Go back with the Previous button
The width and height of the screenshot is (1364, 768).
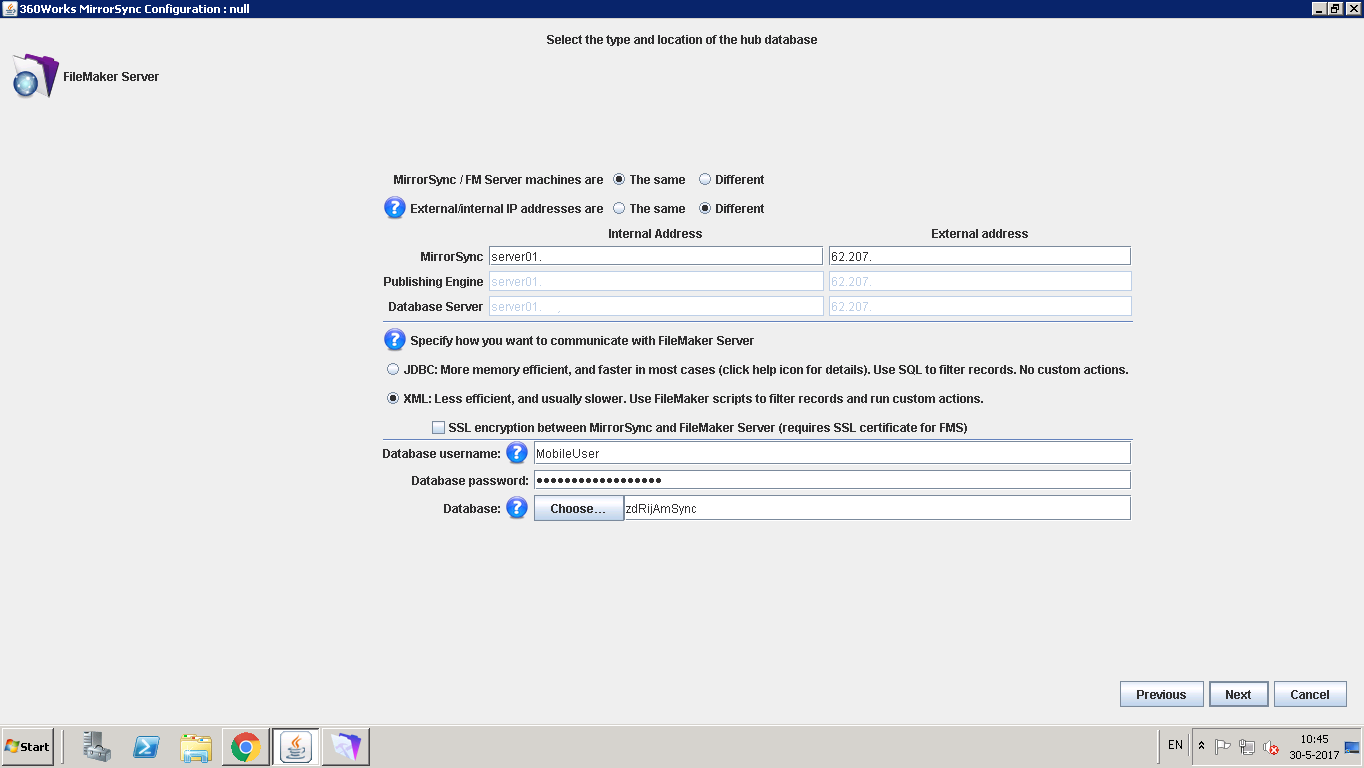pyautogui.click(x=1161, y=694)
